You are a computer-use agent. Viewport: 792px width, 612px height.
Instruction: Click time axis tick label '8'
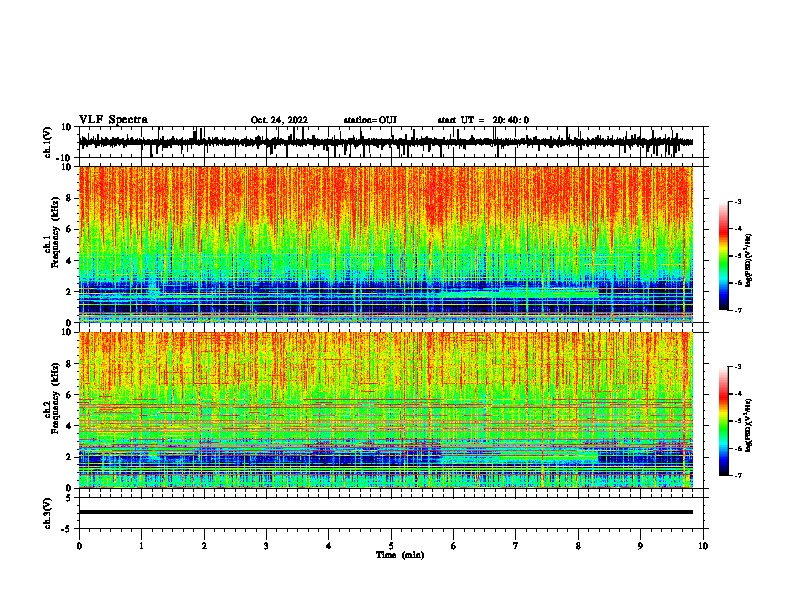point(578,546)
